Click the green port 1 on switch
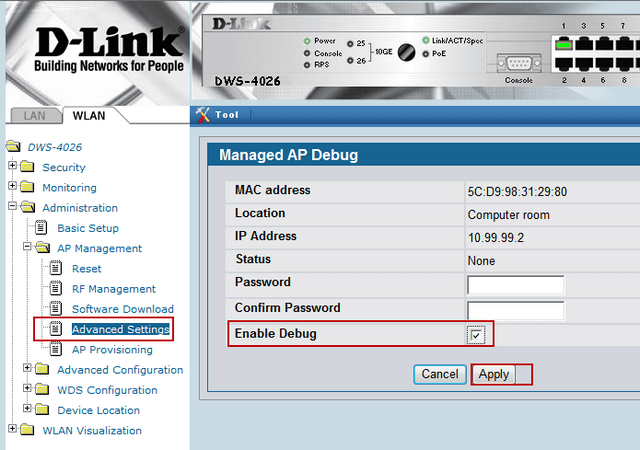This screenshot has height=450, width=640. 567,43
